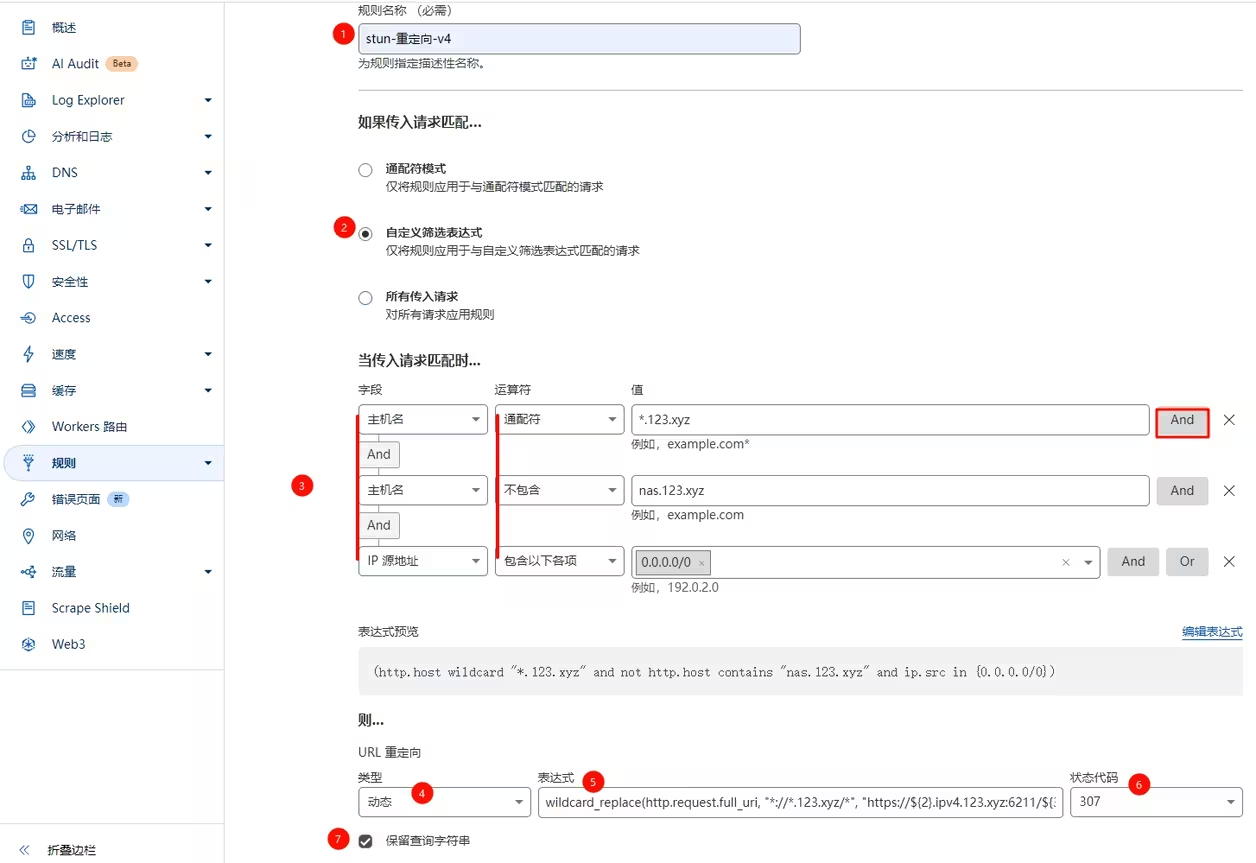This screenshot has width=1256, height=863.
Task: Toggle the 保留查询字符串 checkbox
Action: pyautogui.click(x=366, y=841)
